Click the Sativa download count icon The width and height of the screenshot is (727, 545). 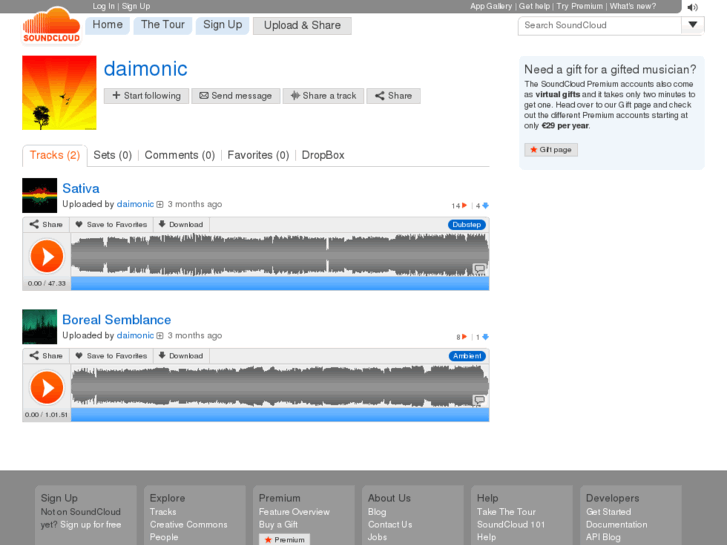pyautogui.click(x=485, y=205)
